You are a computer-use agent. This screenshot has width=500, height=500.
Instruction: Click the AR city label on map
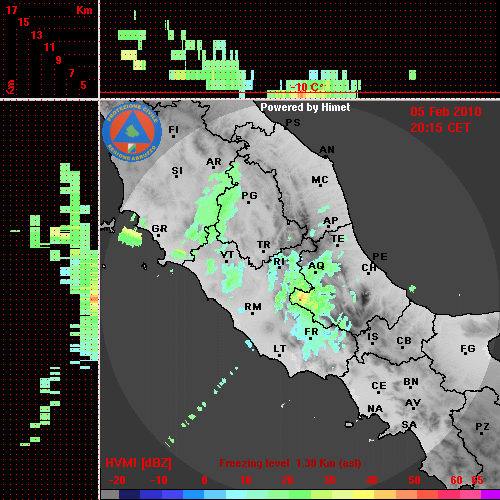click(214, 162)
